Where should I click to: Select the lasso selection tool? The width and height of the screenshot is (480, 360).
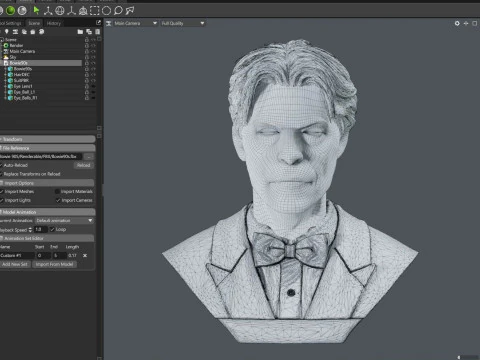pos(118,11)
